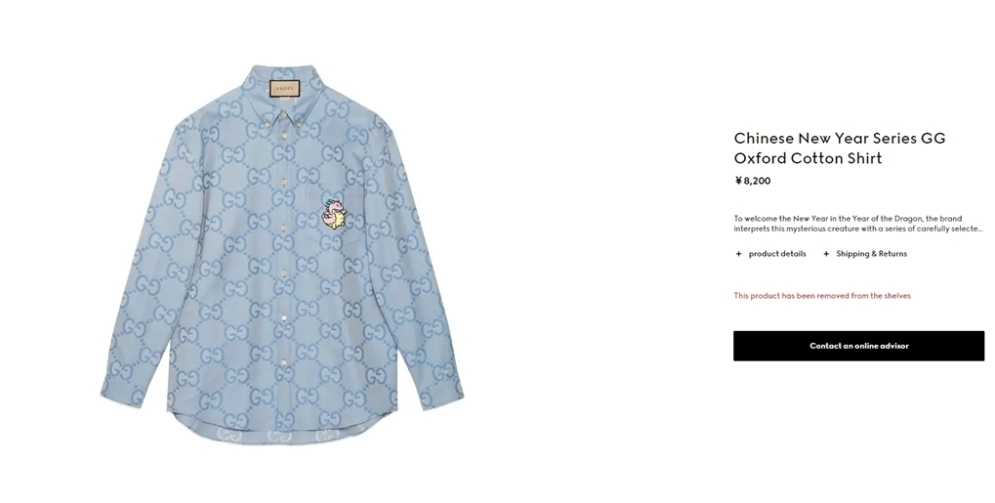The width and height of the screenshot is (995, 503).
Task: Click the truncated Year of the Dragon description
Action: (858, 223)
